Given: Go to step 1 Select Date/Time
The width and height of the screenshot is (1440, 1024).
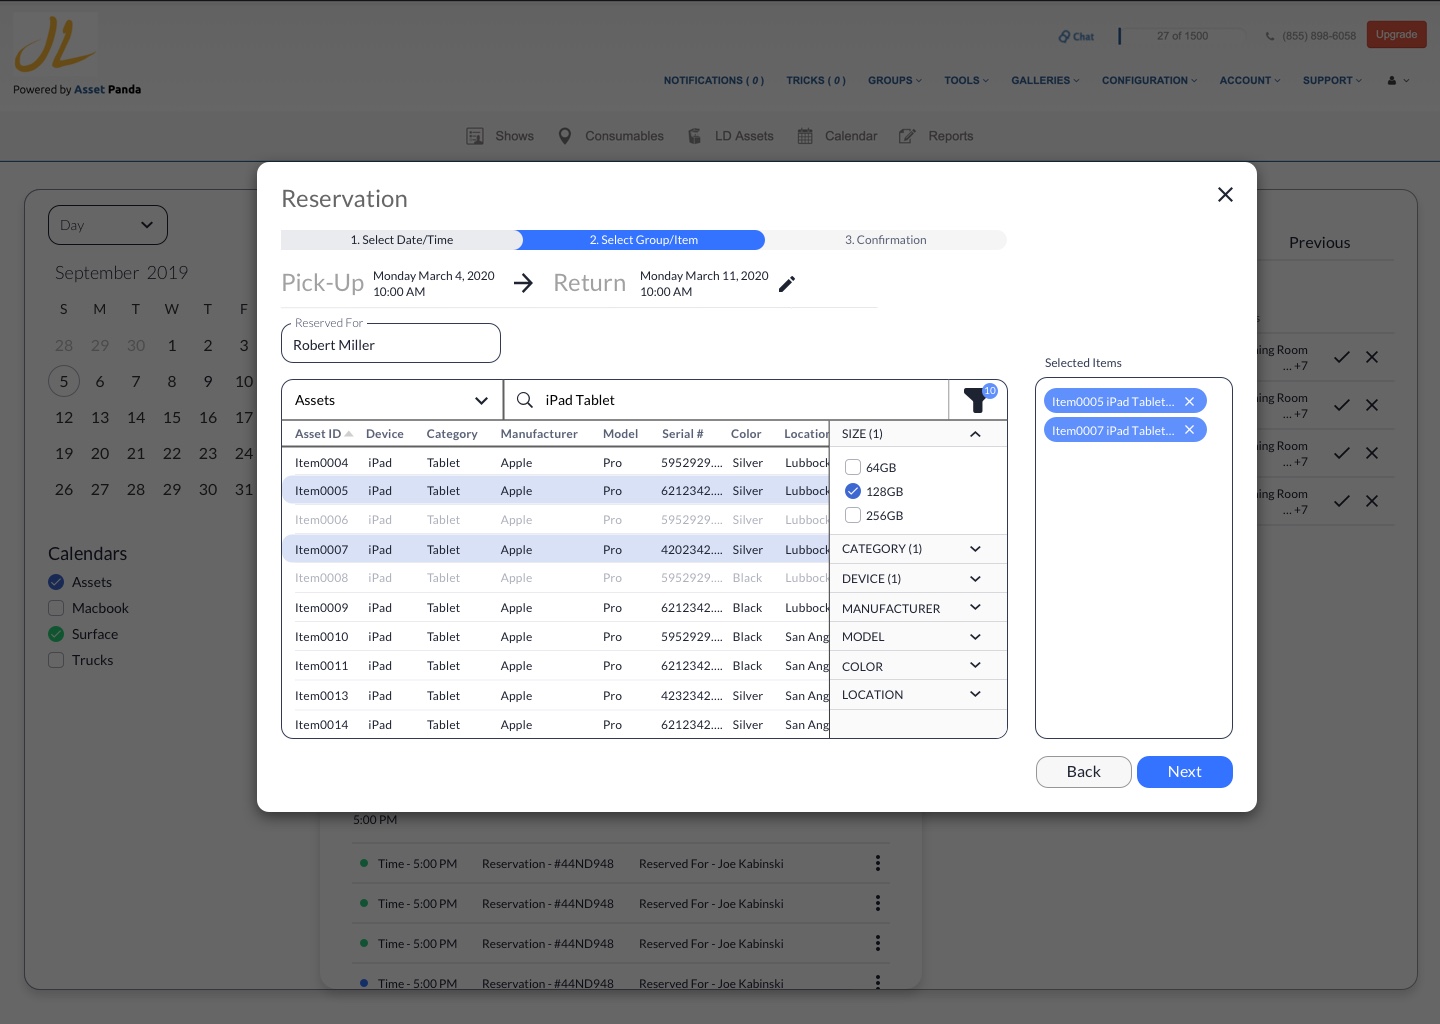Looking at the screenshot, I should point(401,240).
